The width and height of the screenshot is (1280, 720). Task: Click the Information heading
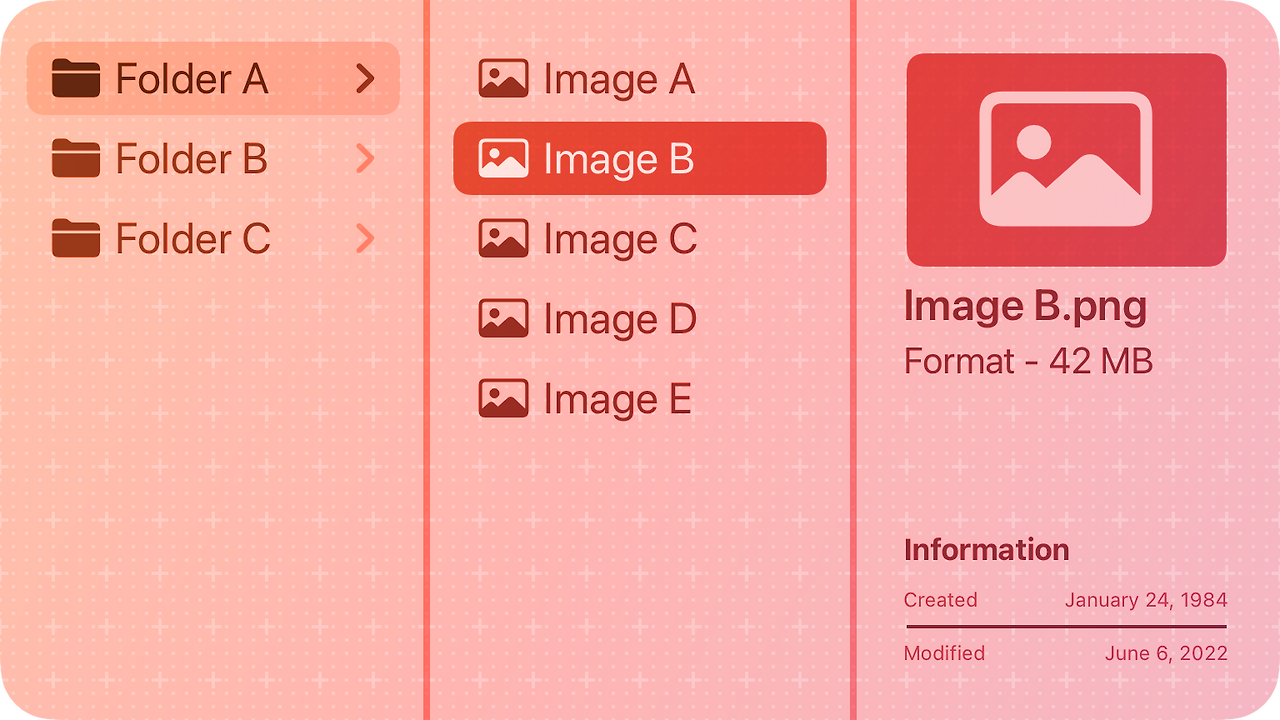point(986,550)
